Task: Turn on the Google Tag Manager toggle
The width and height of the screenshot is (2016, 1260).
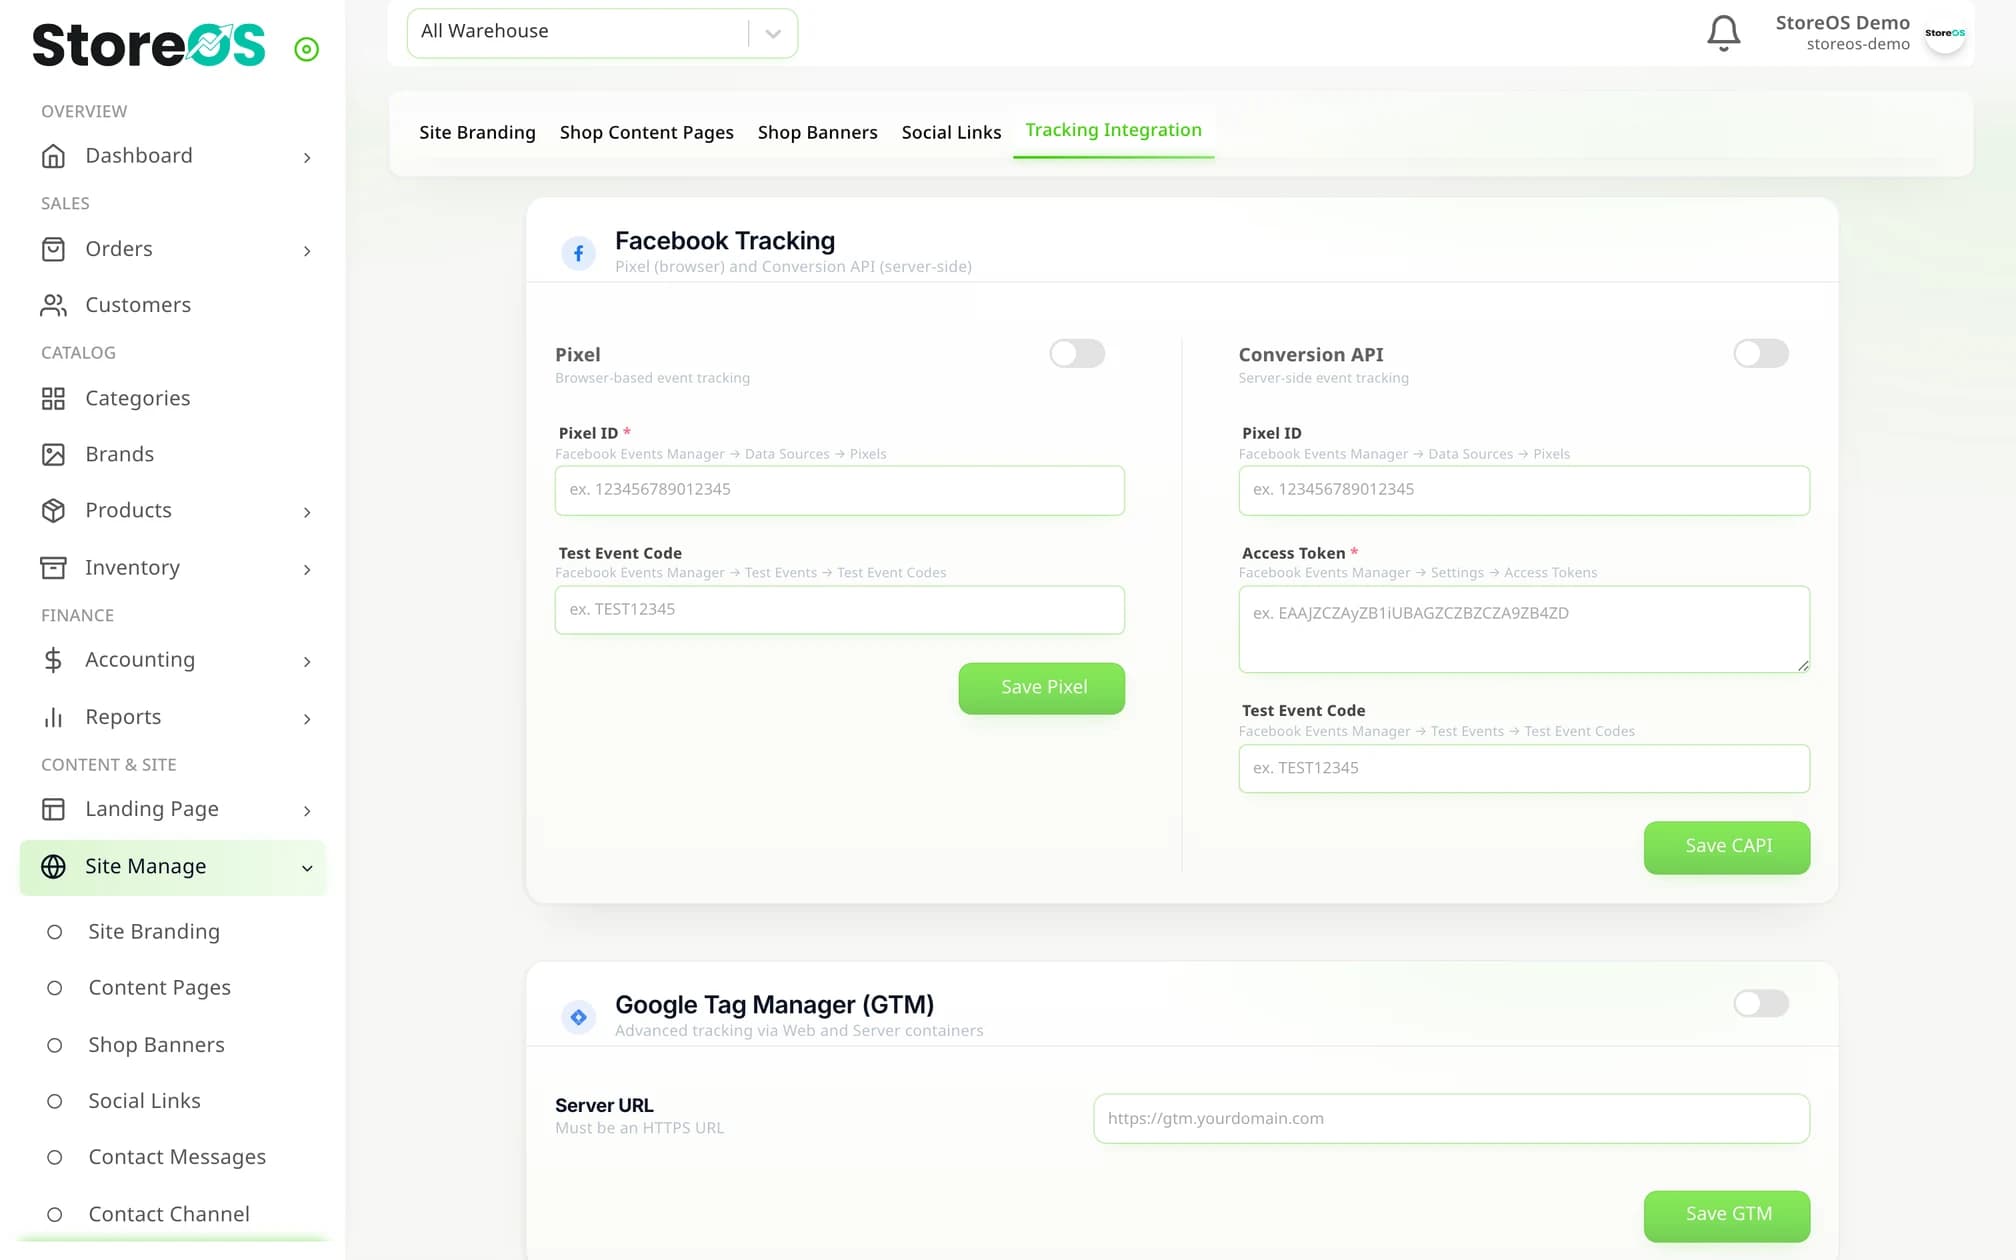Action: point(1761,1003)
